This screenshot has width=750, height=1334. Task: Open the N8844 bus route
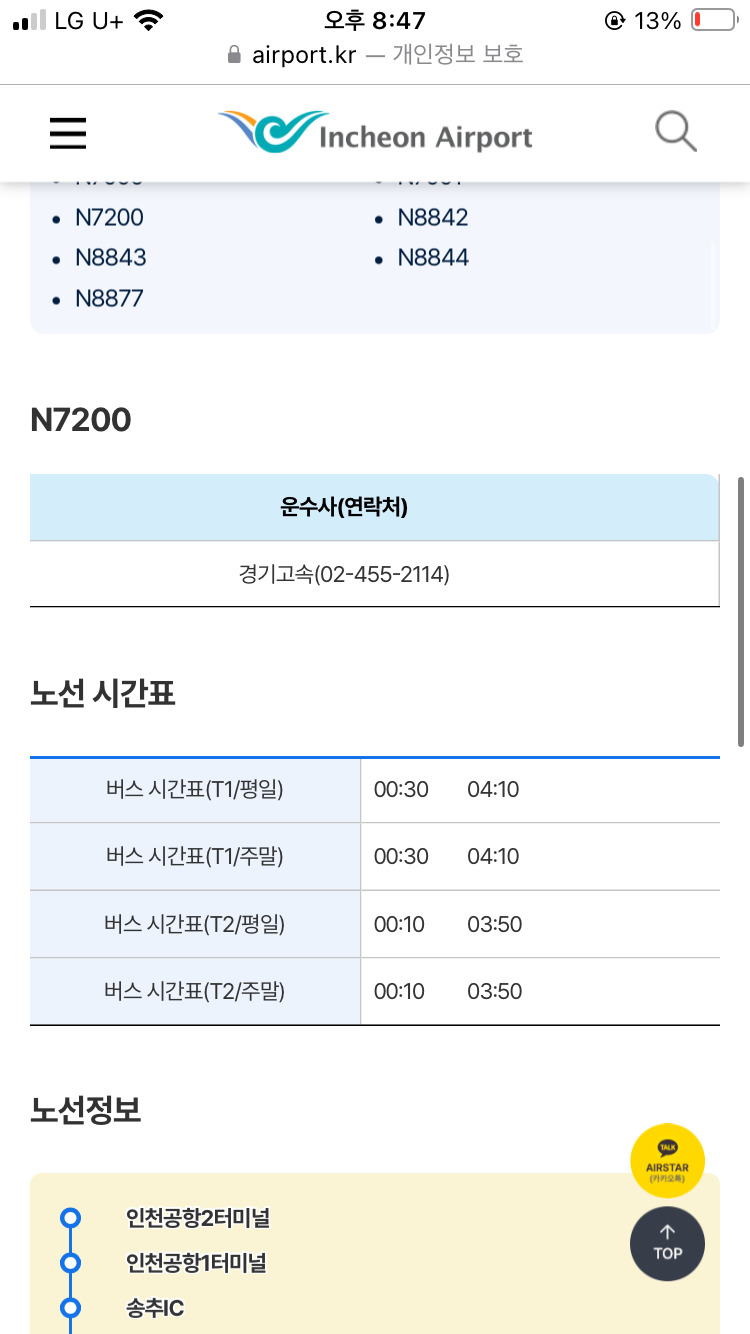pyautogui.click(x=433, y=257)
